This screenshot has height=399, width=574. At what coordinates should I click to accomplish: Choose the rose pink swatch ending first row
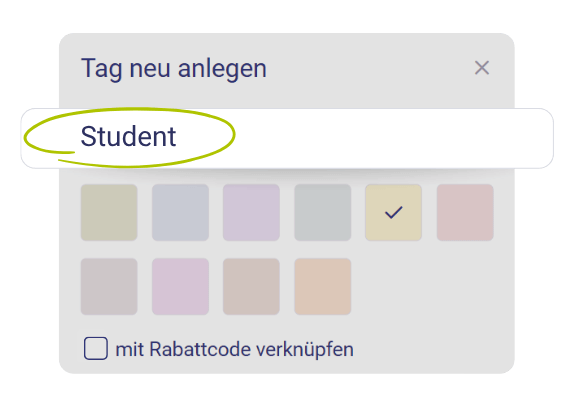click(465, 212)
